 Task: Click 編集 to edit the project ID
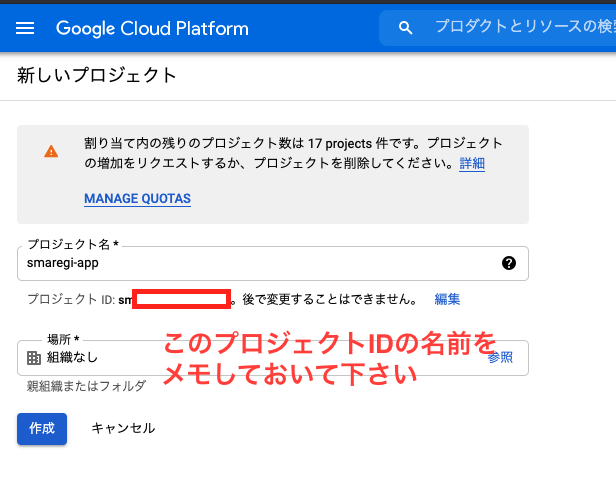point(447,299)
